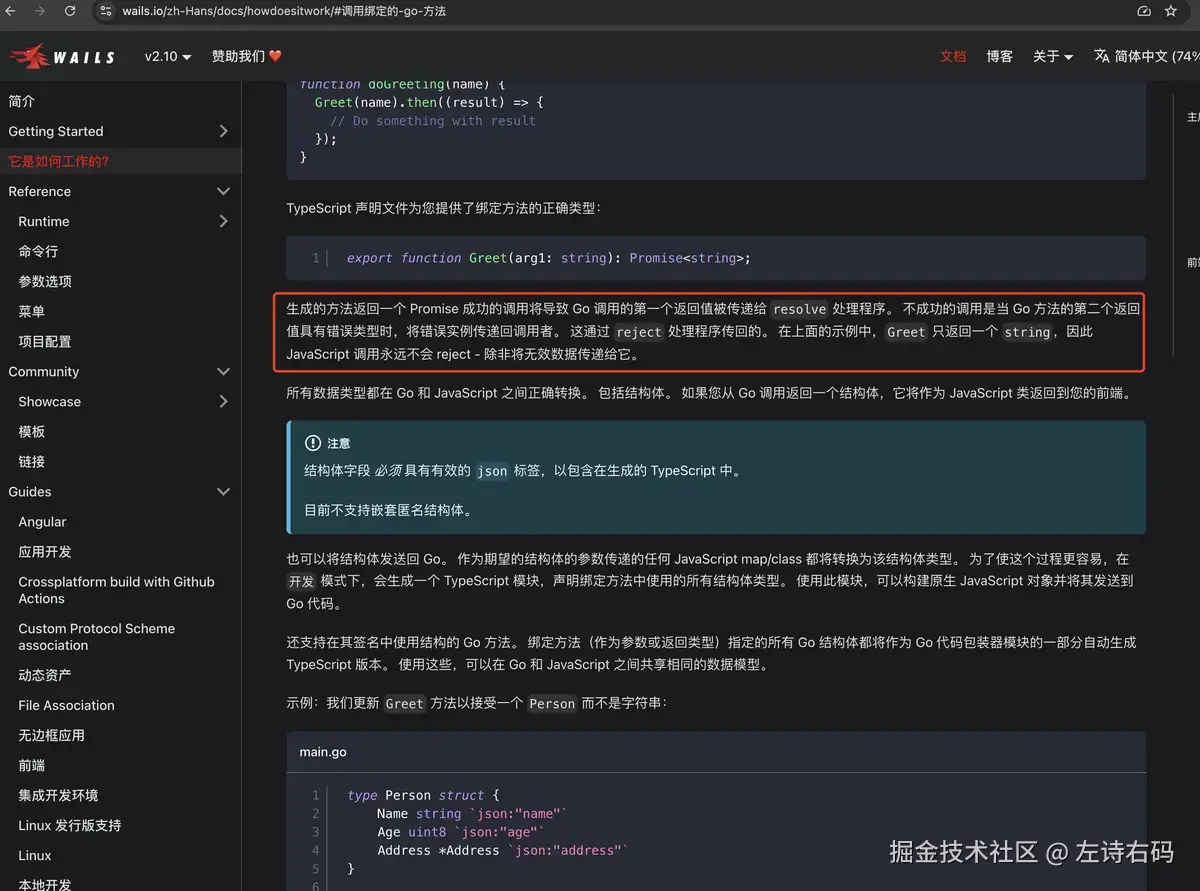Open File Association guide in sidebar
The height and width of the screenshot is (891, 1200).
click(67, 705)
